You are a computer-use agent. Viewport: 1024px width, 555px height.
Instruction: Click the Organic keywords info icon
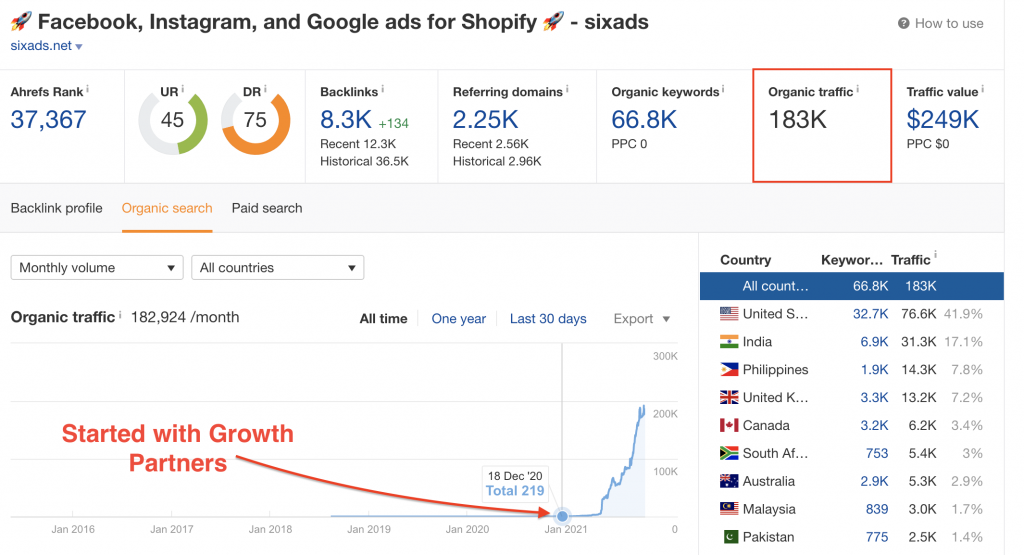click(723, 89)
